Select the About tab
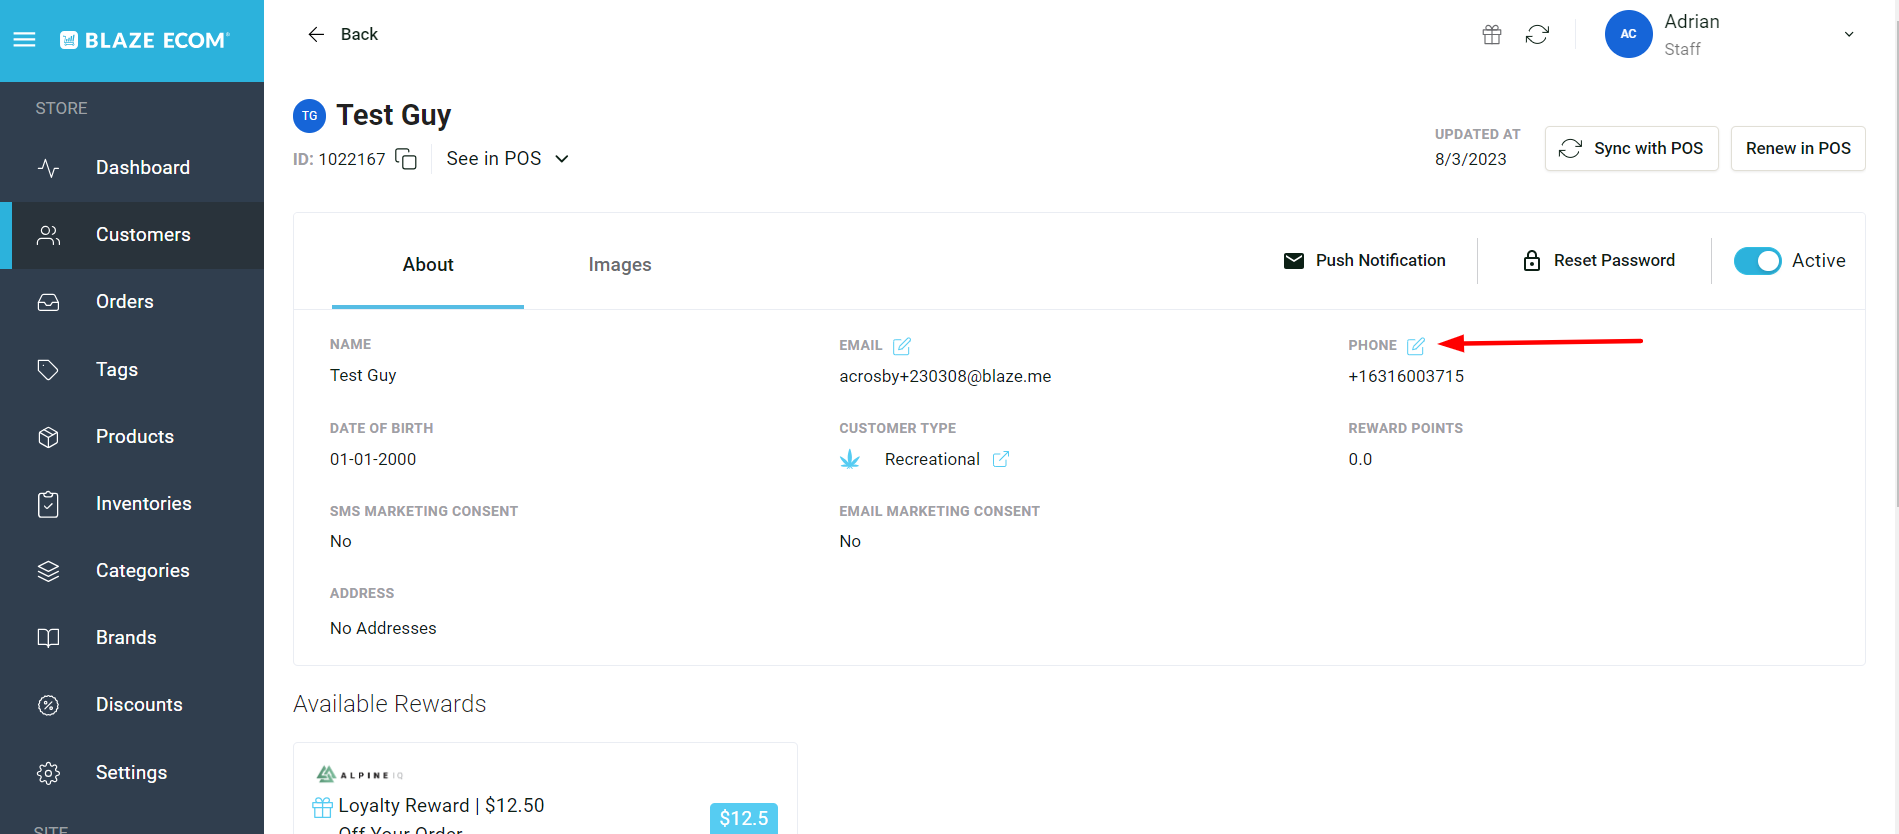 click(x=428, y=265)
